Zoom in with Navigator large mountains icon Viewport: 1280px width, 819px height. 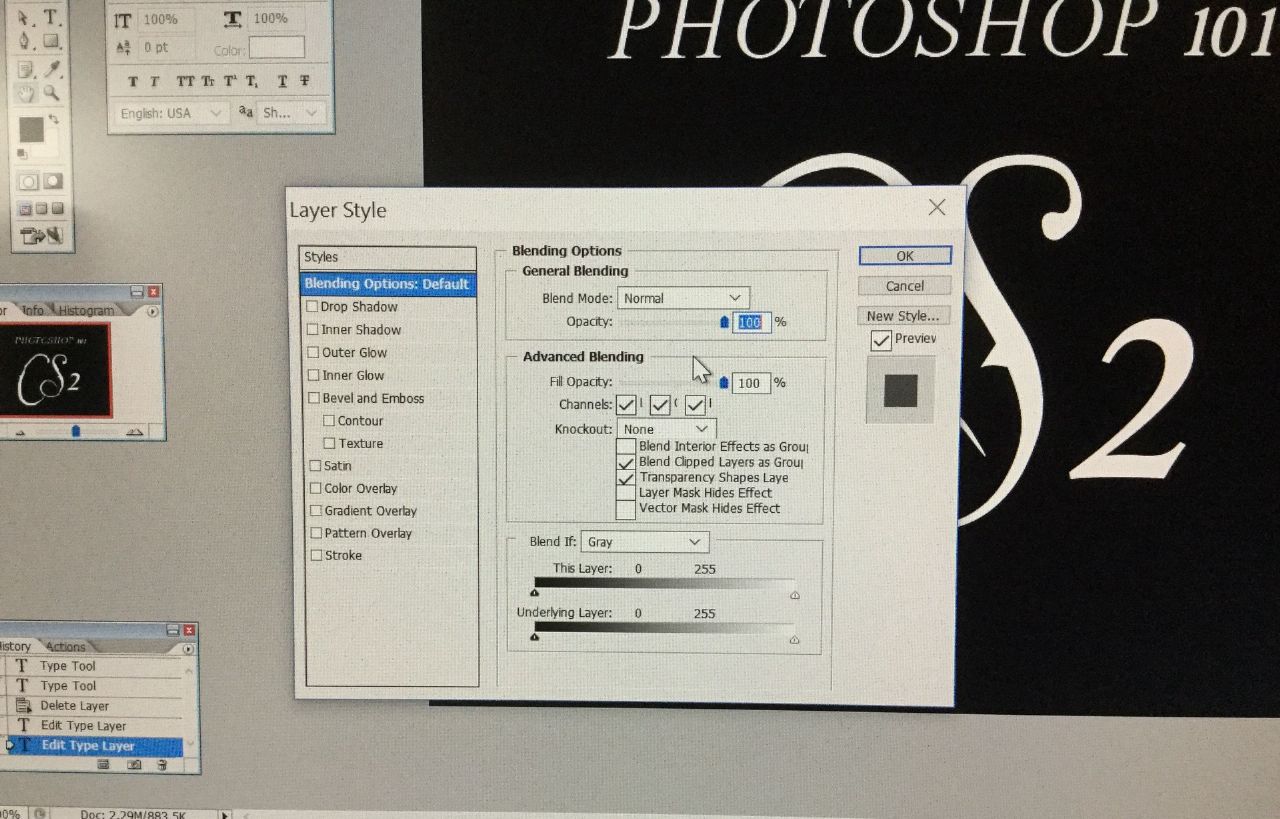[135, 431]
